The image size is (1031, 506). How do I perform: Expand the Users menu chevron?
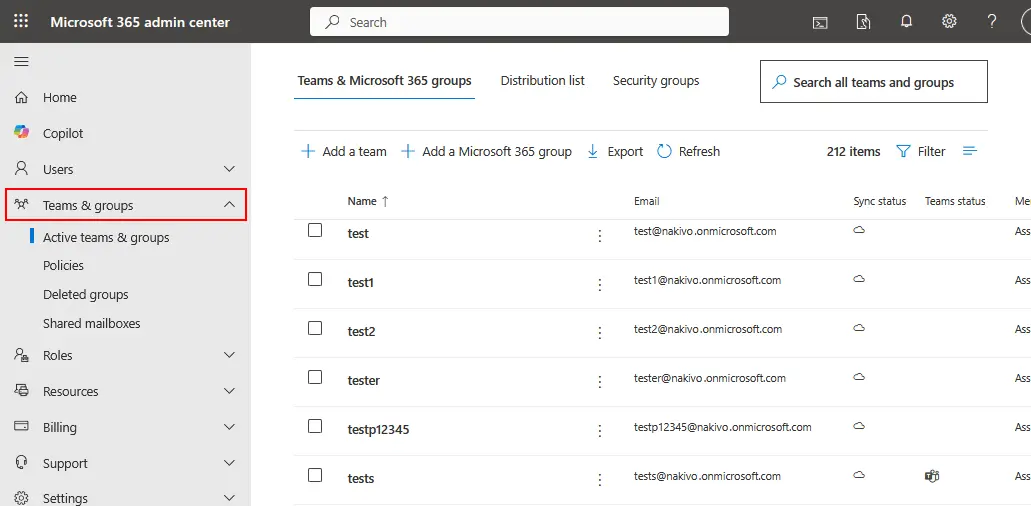pyautogui.click(x=229, y=169)
